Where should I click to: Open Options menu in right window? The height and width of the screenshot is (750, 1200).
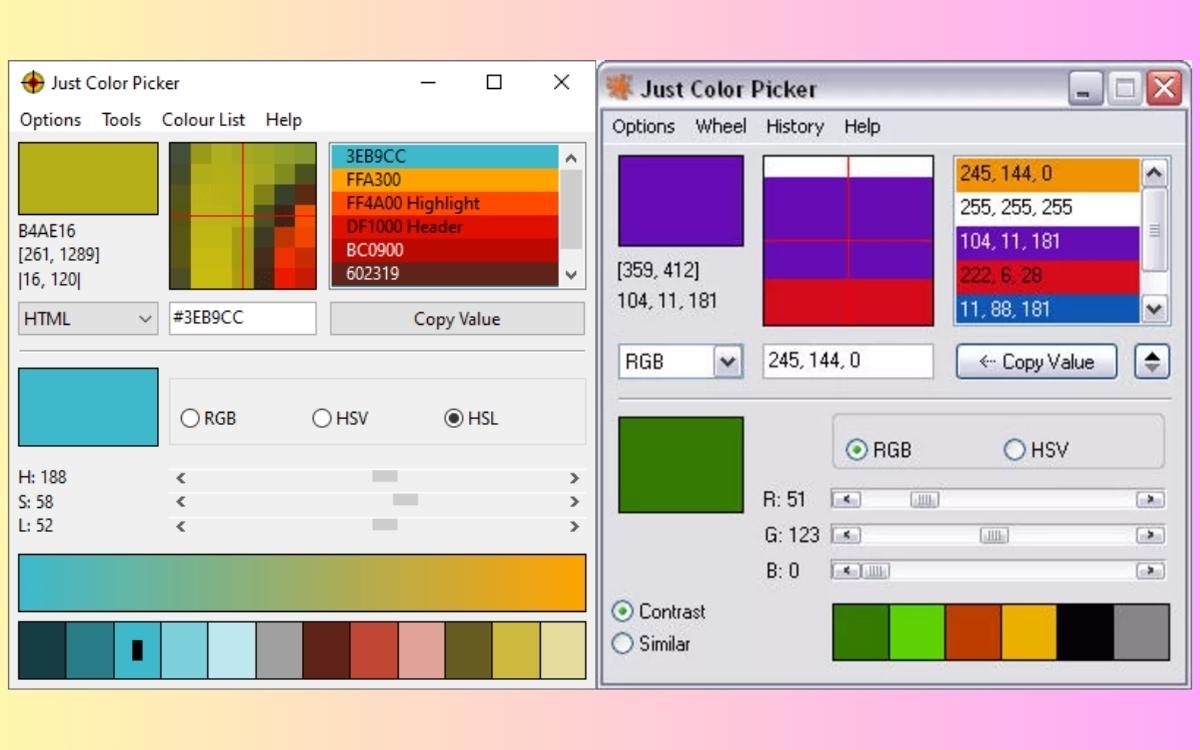[x=643, y=126]
